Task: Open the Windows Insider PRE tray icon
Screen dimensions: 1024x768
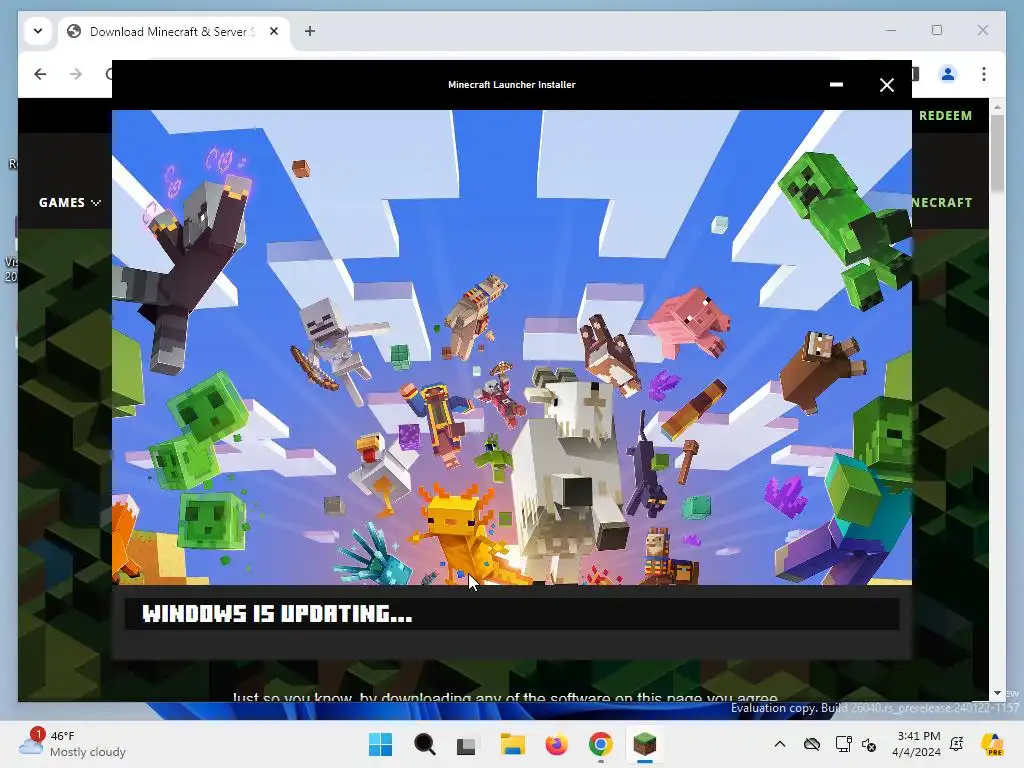Action: click(x=993, y=744)
